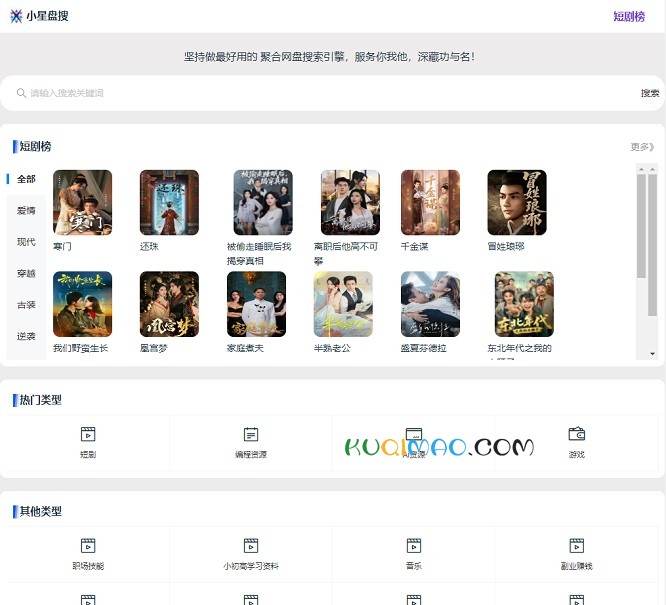
Task: Open the 寒门 drama poster
Action: point(82,203)
